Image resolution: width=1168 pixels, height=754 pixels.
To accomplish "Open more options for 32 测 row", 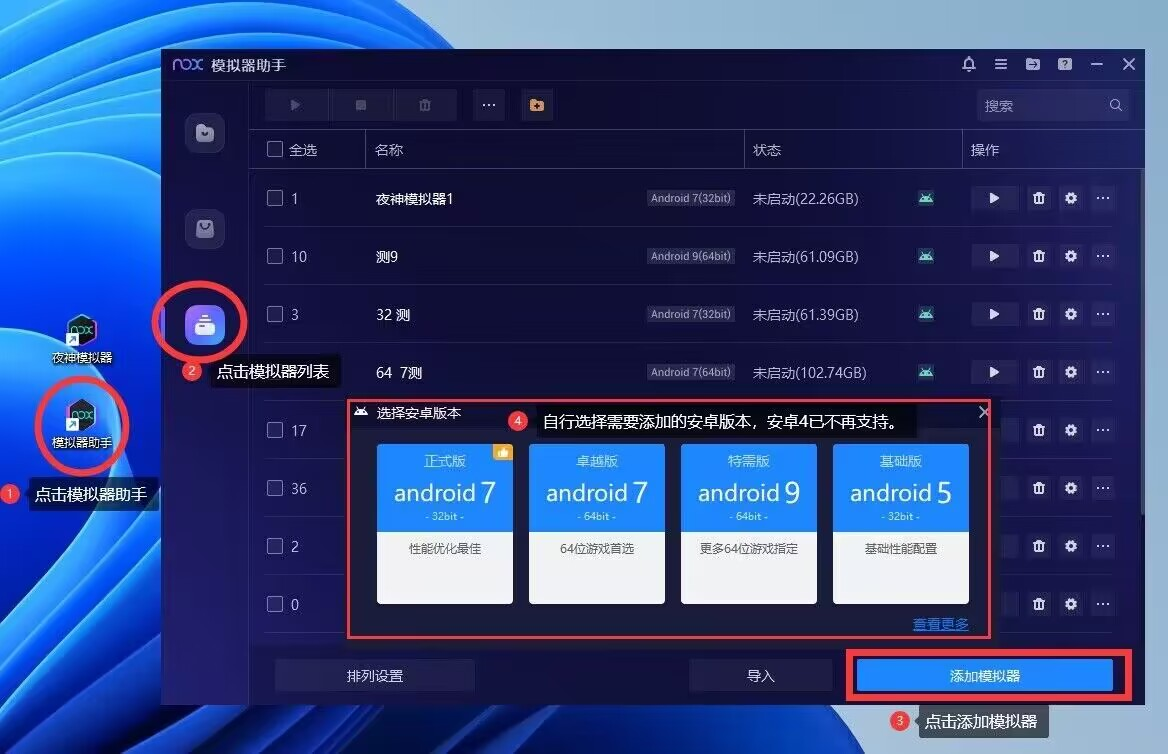I will click(x=1103, y=314).
